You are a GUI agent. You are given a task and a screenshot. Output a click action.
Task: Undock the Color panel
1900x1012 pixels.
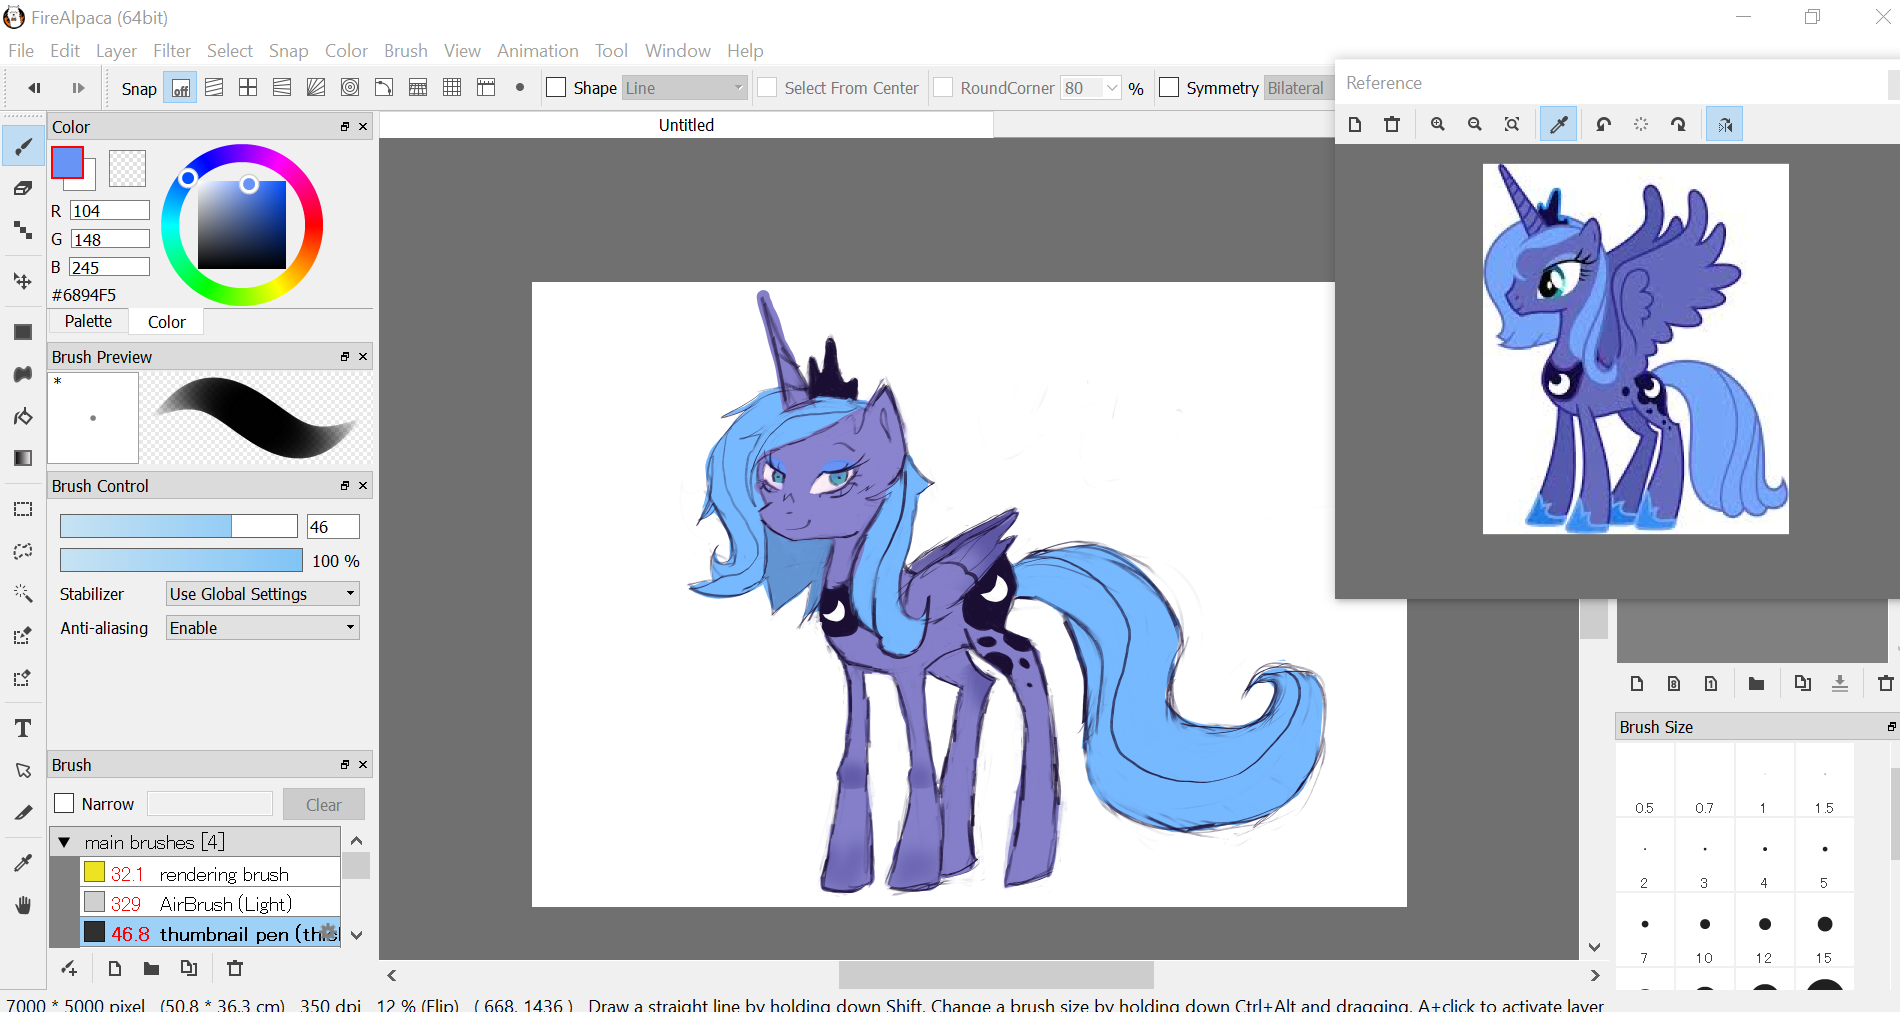click(344, 127)
